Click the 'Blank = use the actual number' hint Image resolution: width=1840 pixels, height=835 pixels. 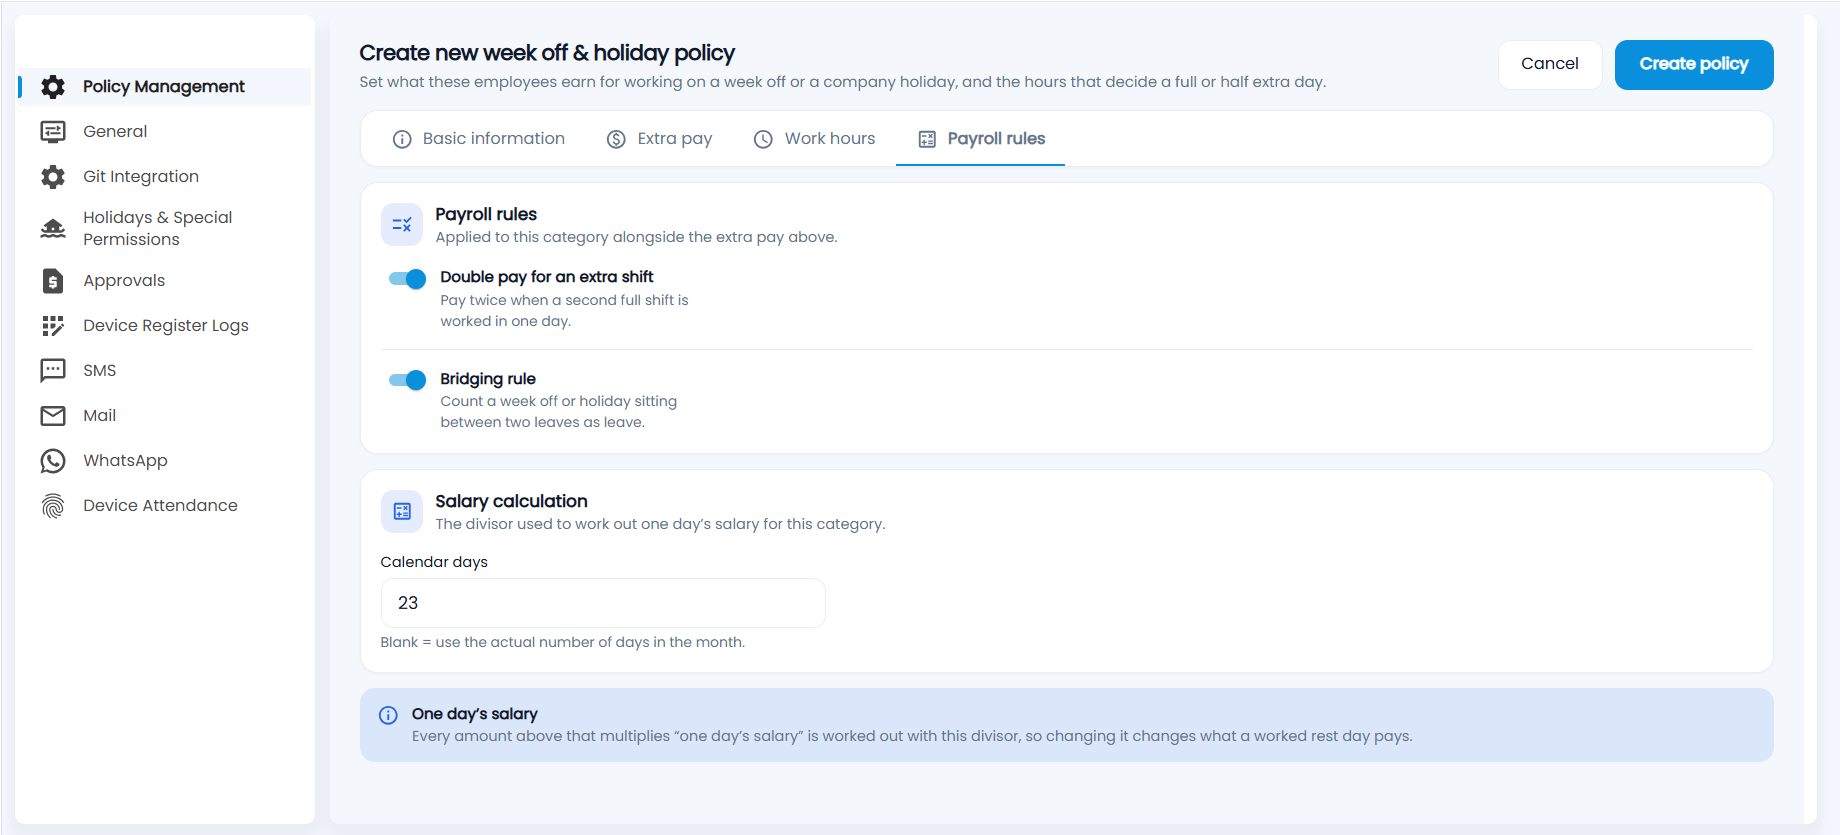click(562, 642)
